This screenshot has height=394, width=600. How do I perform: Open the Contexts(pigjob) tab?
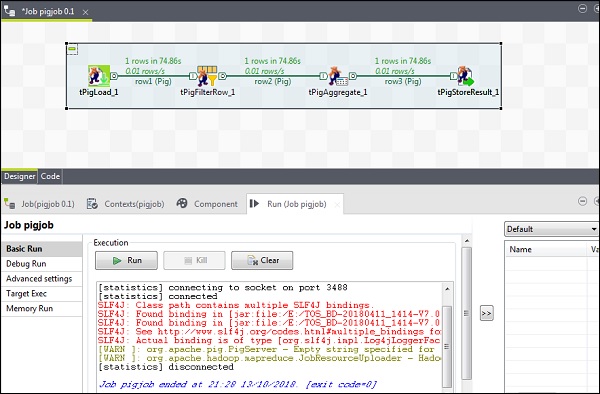tap(126, 204)
